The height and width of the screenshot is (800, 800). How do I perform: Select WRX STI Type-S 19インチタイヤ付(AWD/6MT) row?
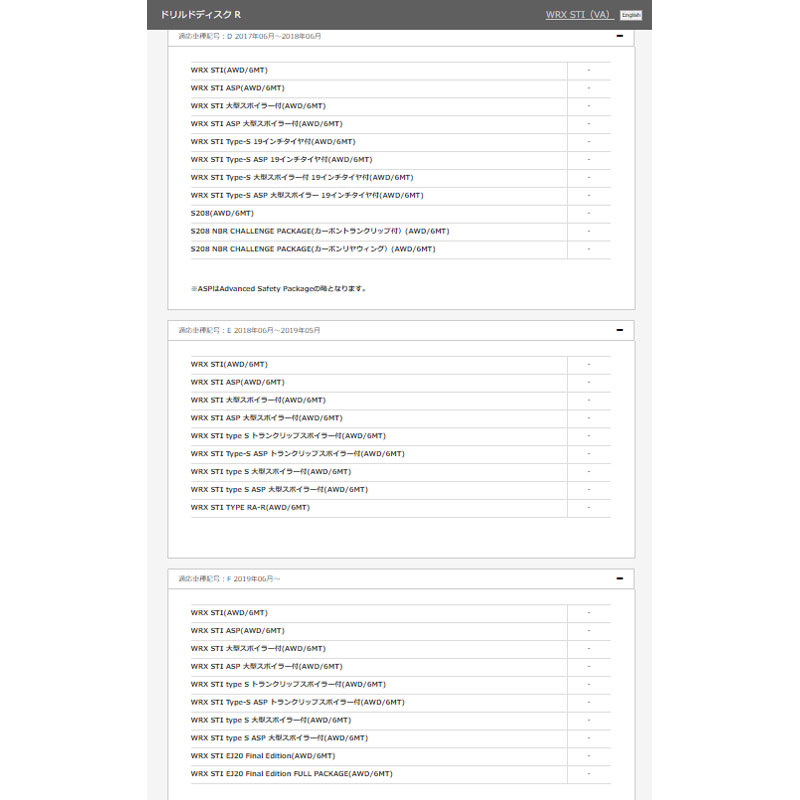273,141
